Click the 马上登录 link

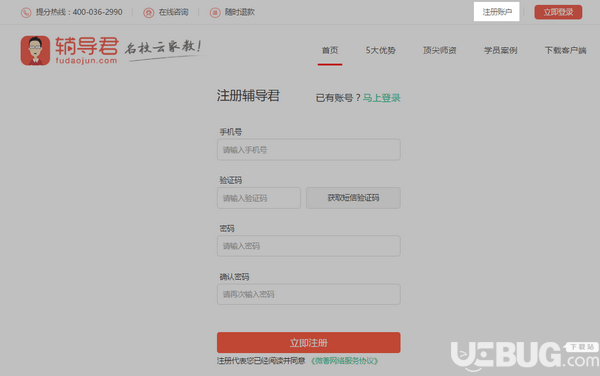[x=382, y=98]
